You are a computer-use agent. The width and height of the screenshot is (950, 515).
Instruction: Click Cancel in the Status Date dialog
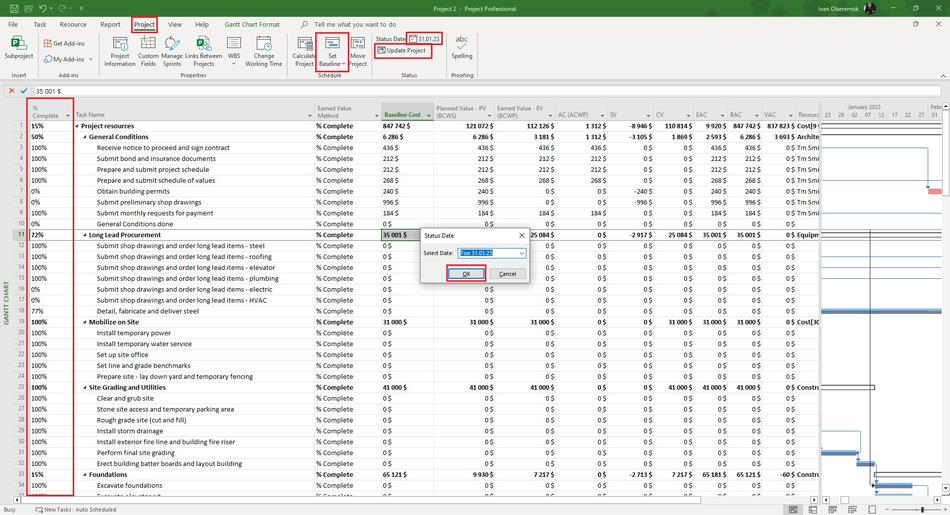point(507,274)
